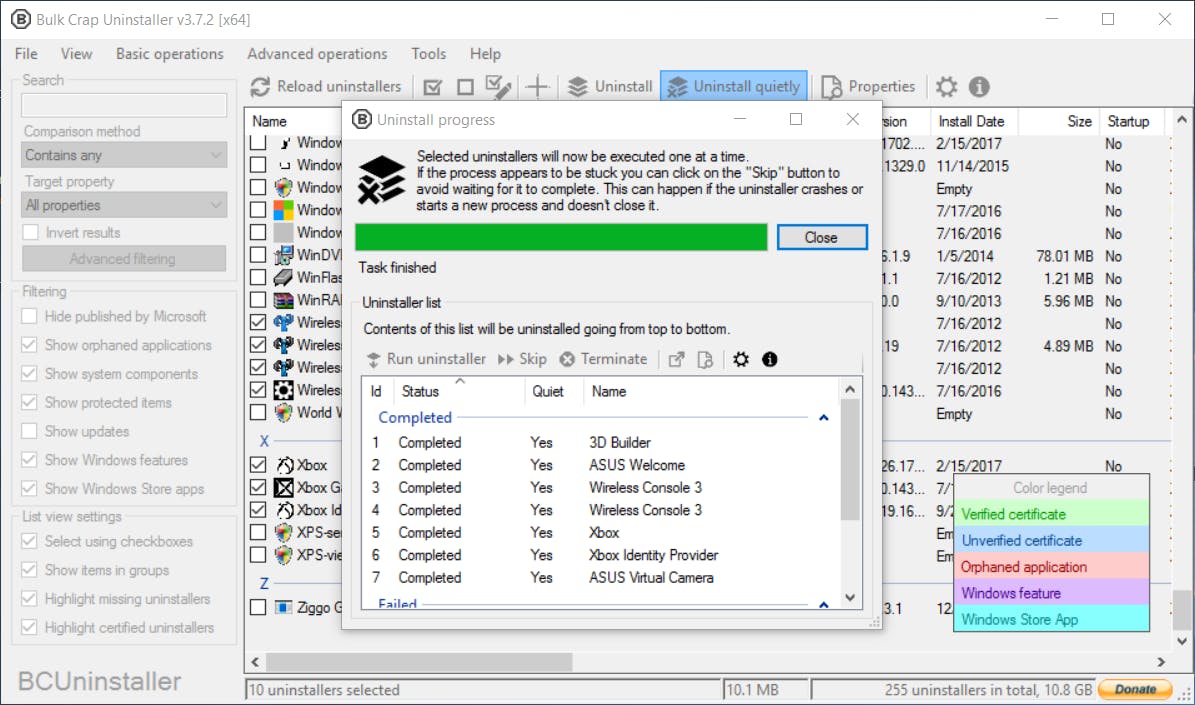Image resolution: width=1195 pixels, height=705 pixels.
Task: Toggle Select using checkboxes option
Action: (29, 541)
